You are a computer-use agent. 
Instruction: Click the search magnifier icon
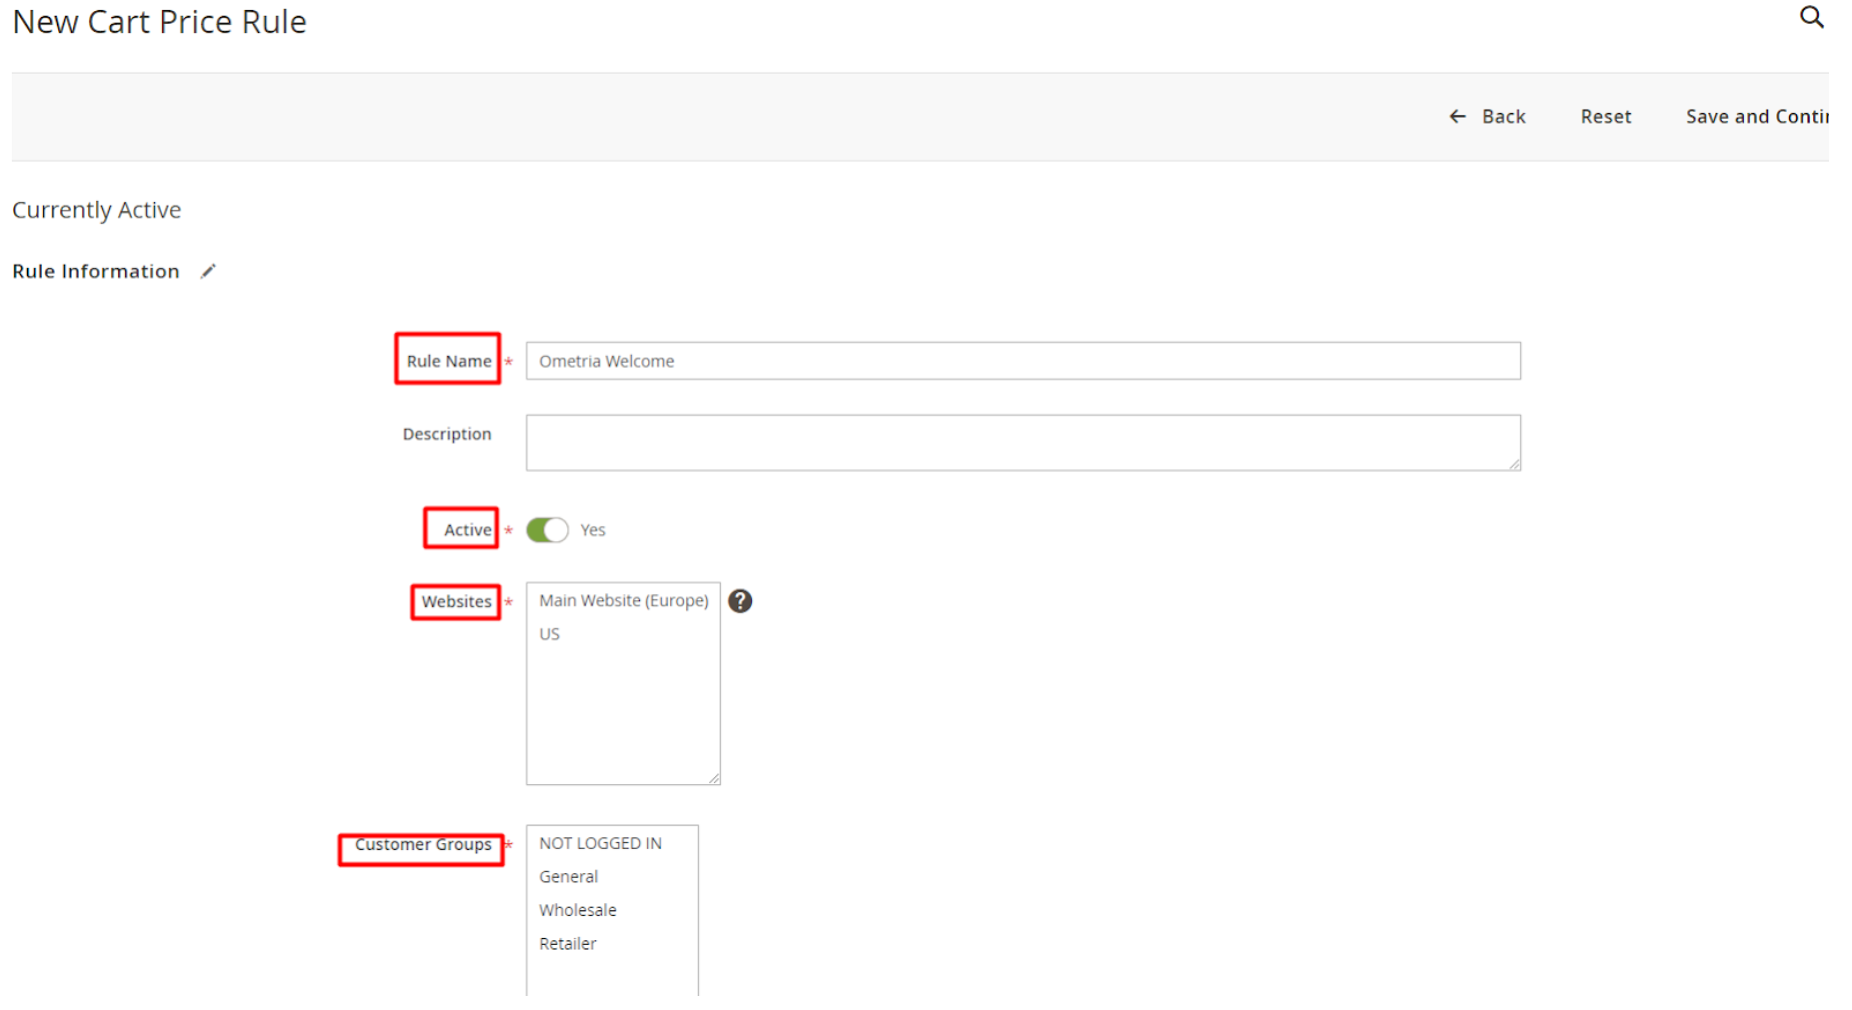coord(1811,17)
